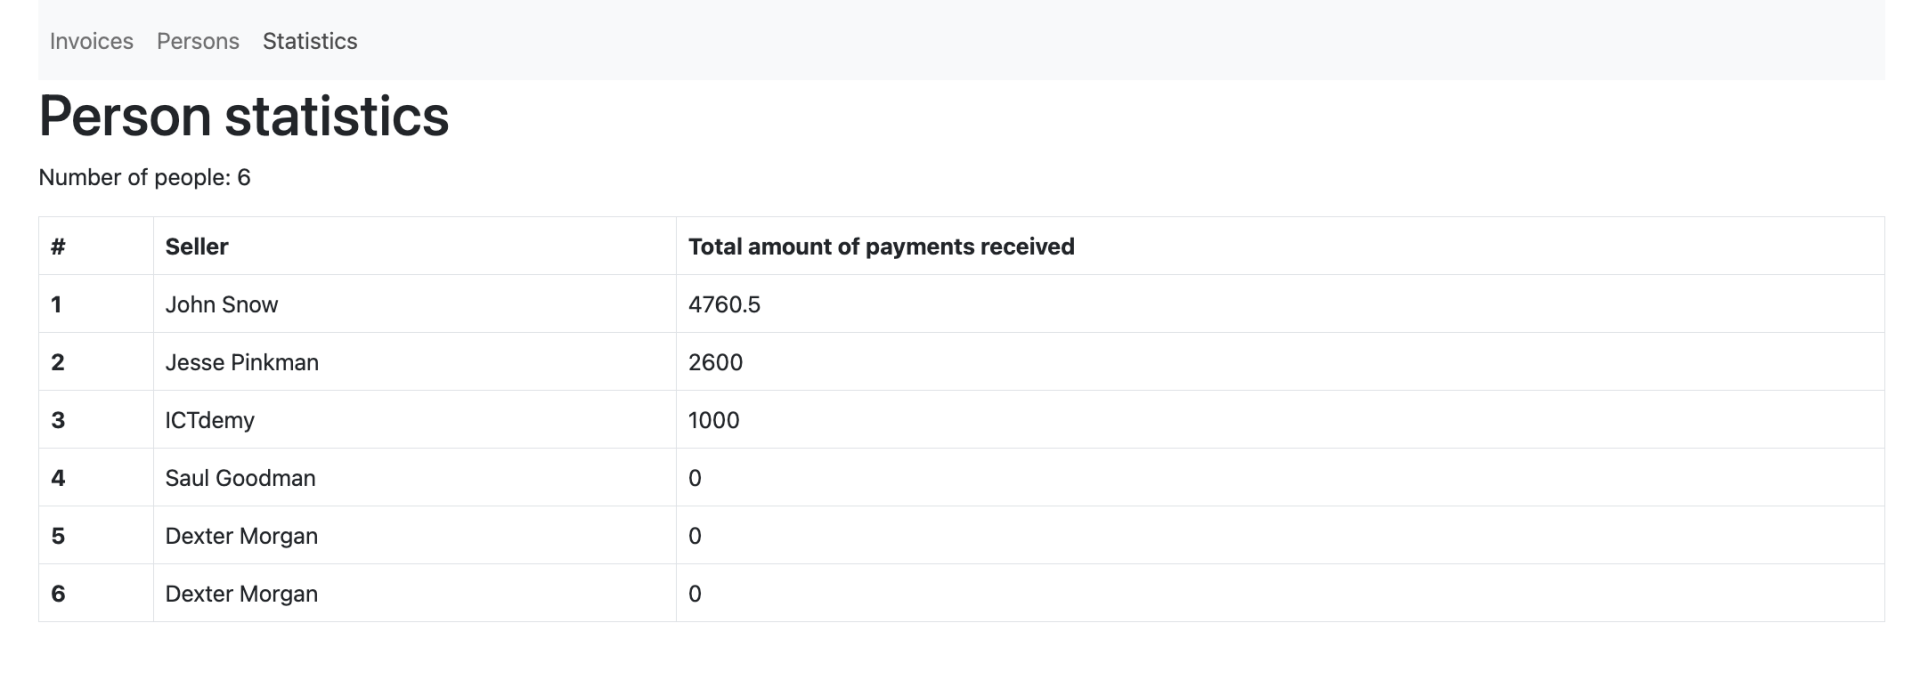This screenshot has height=696, width=1920.
Task: Click Dexter Morgan in row number 5
Action: (241, 537)
